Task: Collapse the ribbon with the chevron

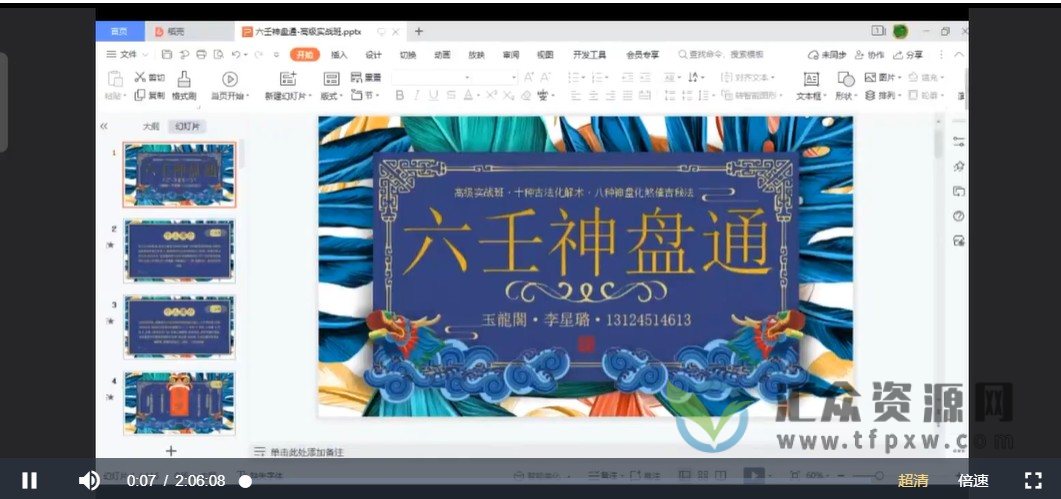Action: click(x=959, y=55)
